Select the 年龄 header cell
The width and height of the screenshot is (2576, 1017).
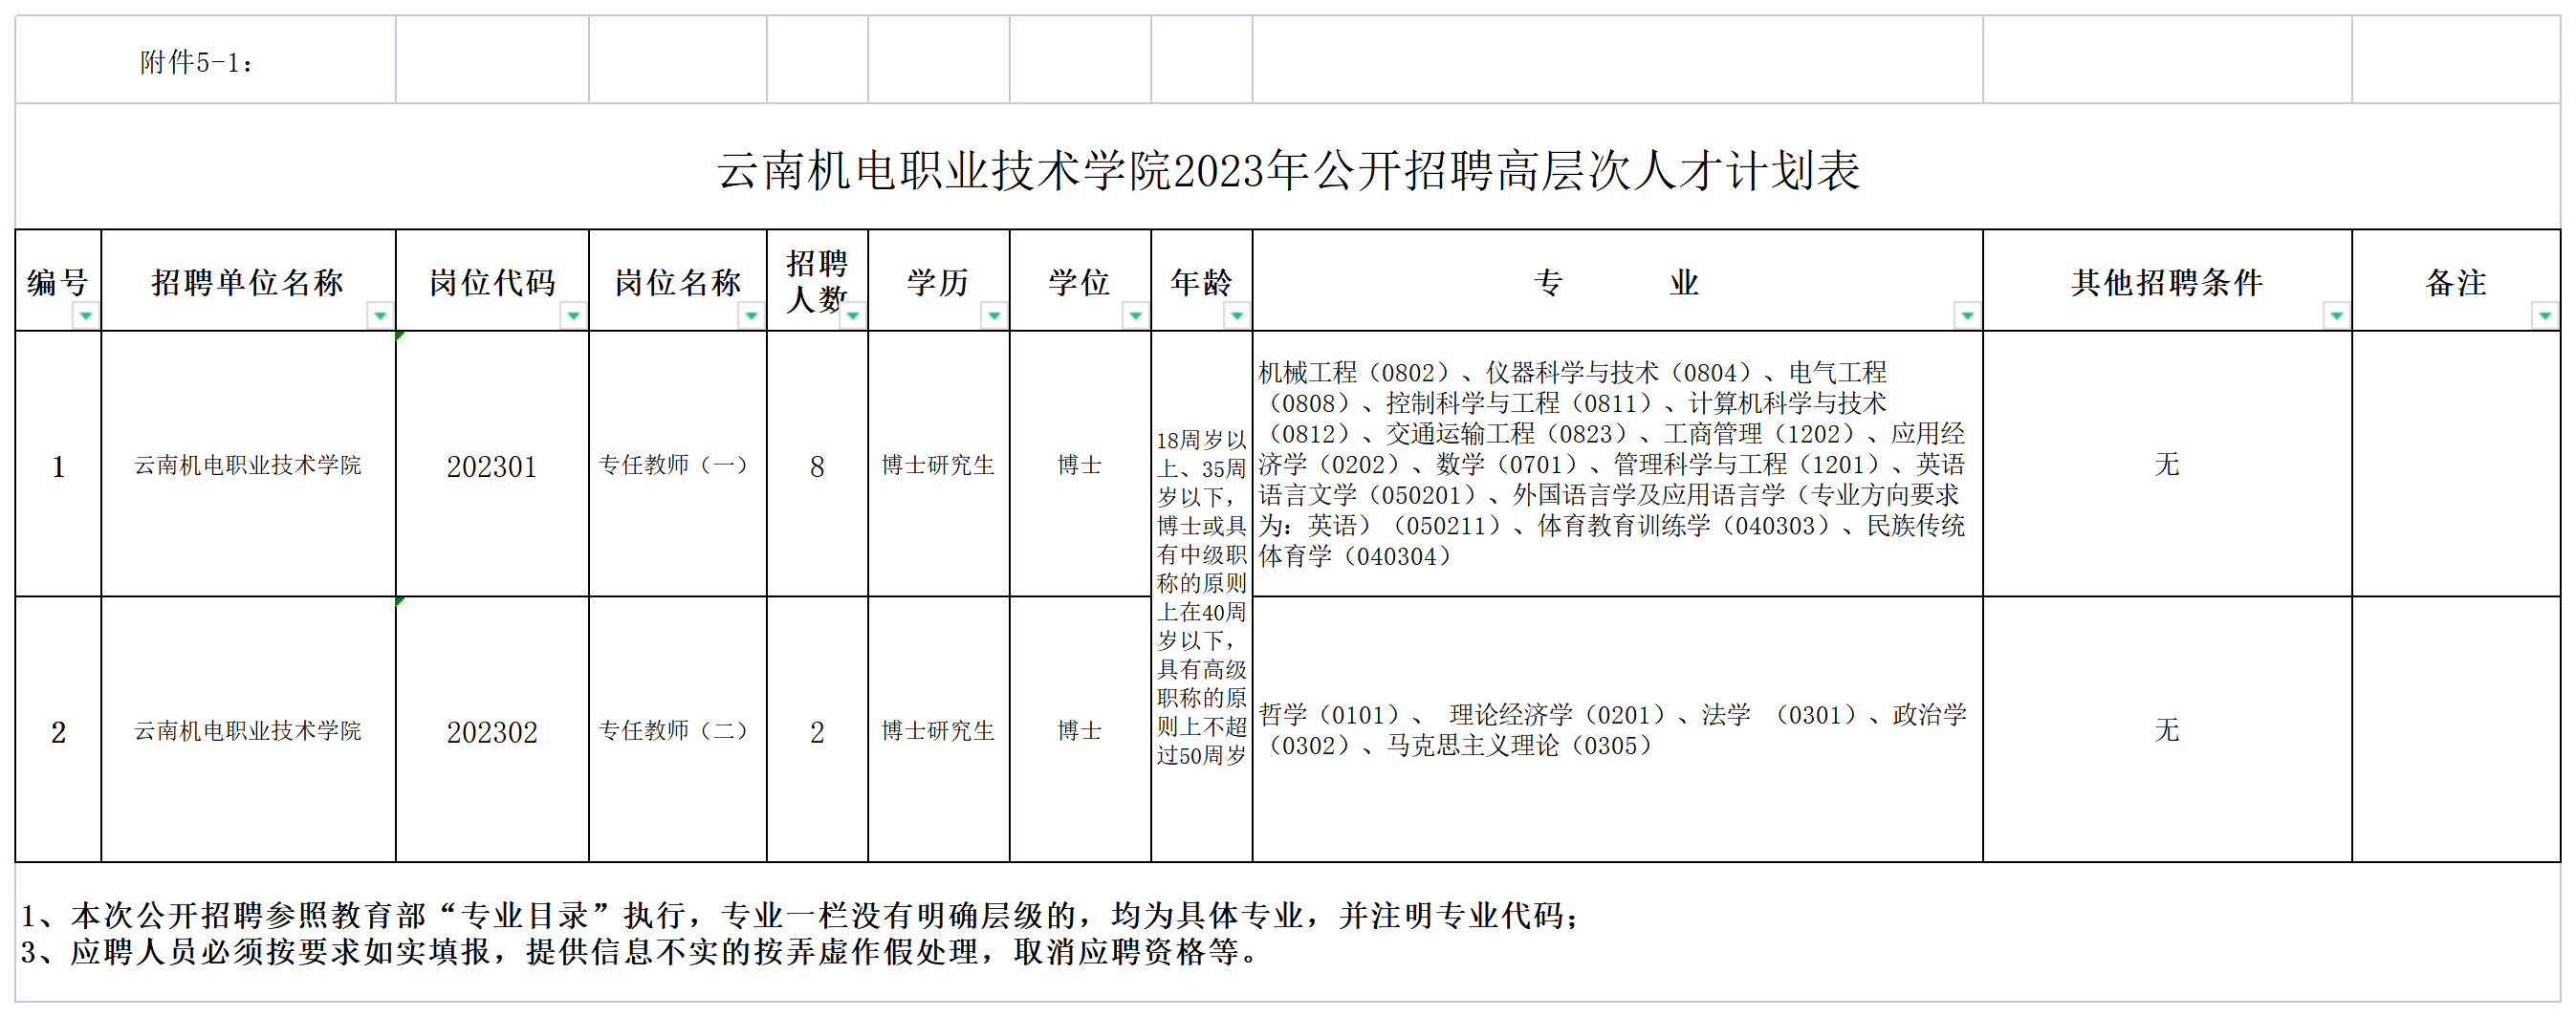point(1202,281)
